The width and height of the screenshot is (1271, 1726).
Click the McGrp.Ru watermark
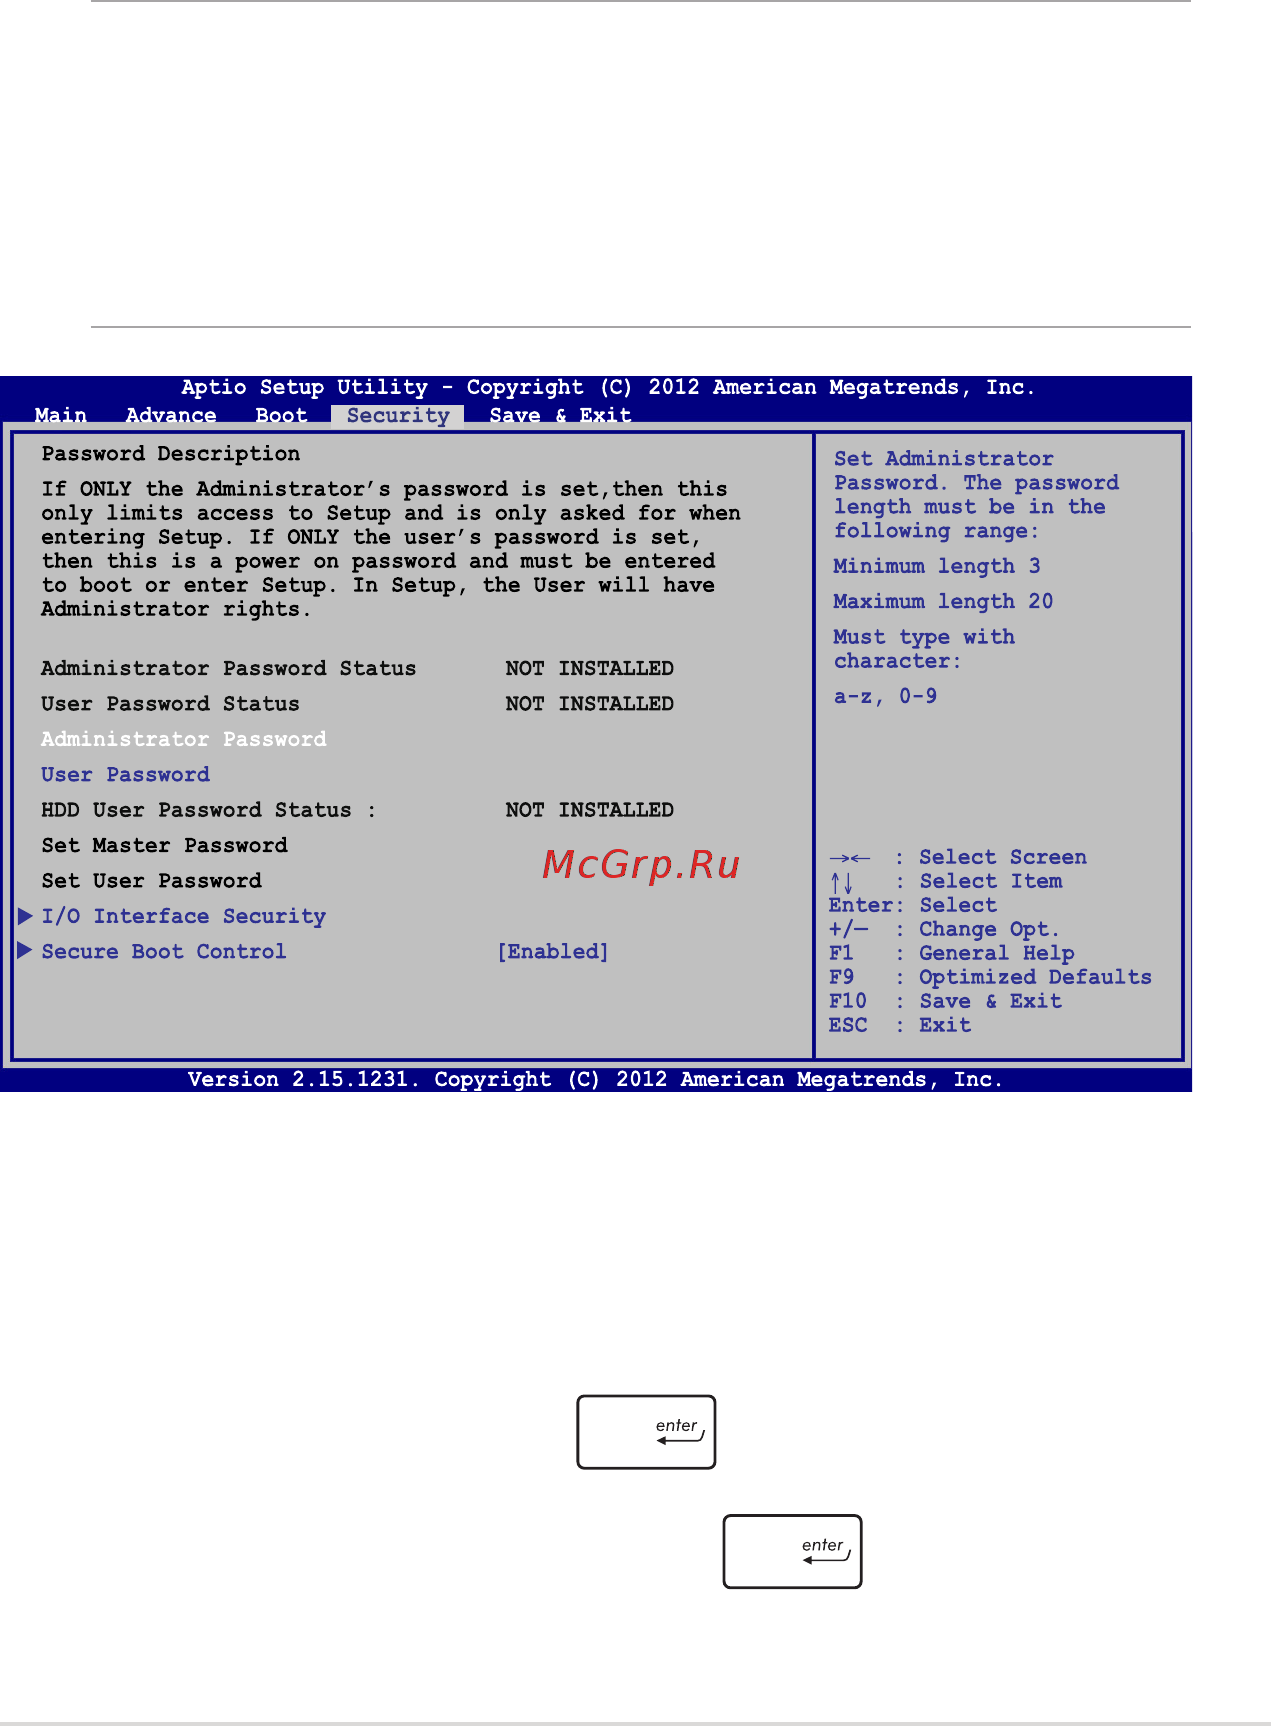641,864
